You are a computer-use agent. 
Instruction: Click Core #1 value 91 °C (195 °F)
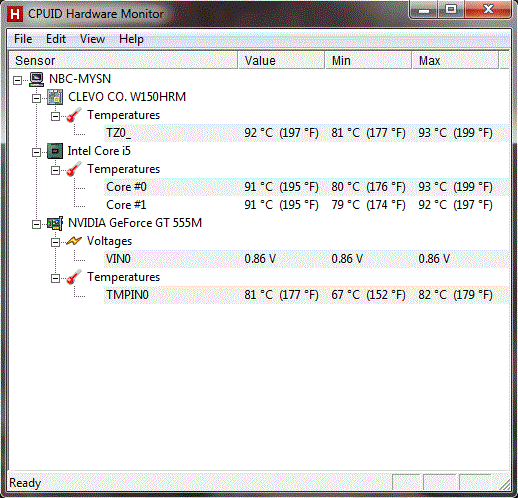pyautogui.click(x=281, y=205)
